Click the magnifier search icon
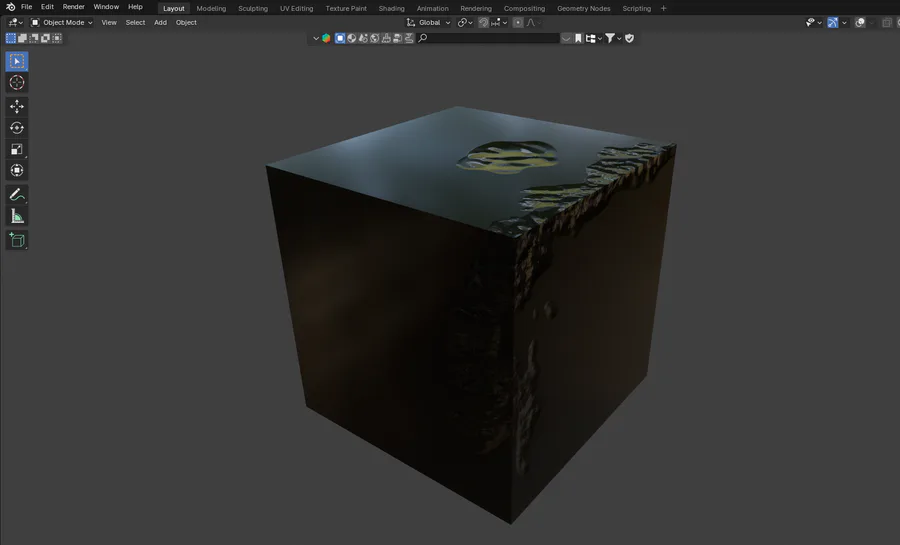The width and height of the screenshot is (900, 545). [422, 38]
